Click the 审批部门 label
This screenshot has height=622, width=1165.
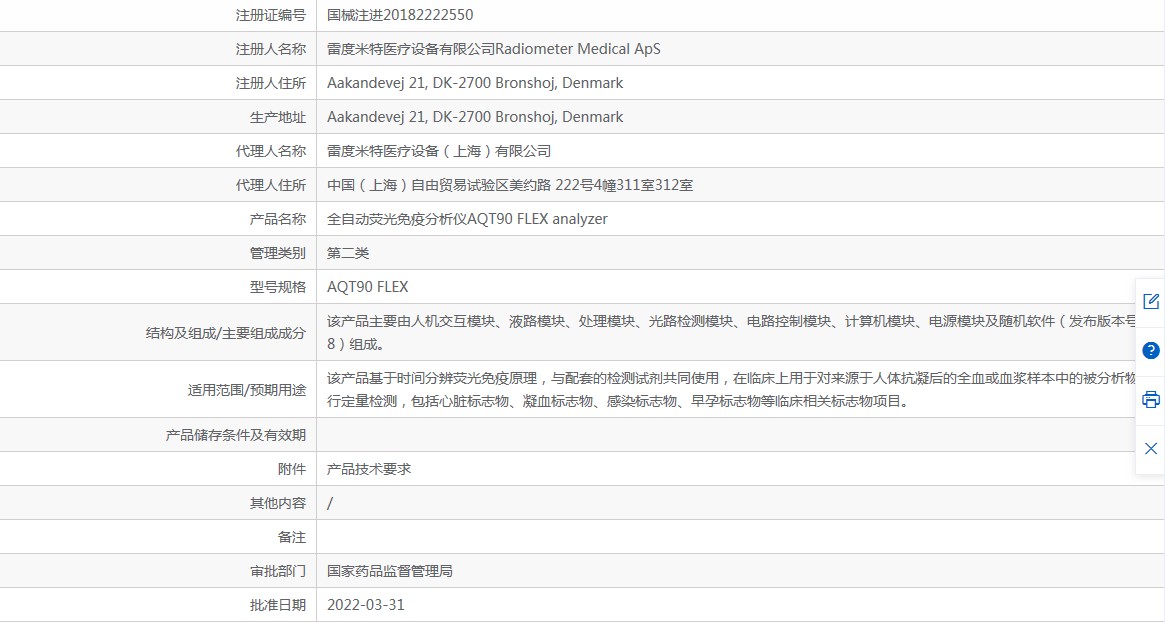[278, 571]
